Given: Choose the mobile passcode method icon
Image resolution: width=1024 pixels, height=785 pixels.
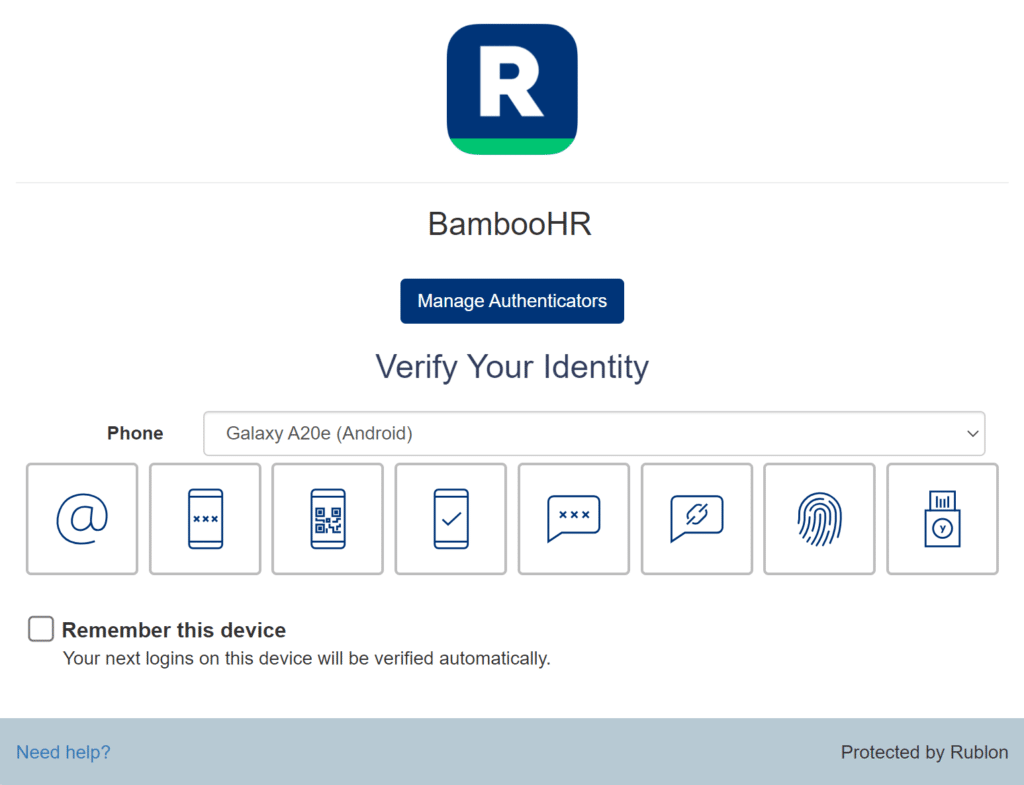Looking at the screenshot, I should point(205,519).
